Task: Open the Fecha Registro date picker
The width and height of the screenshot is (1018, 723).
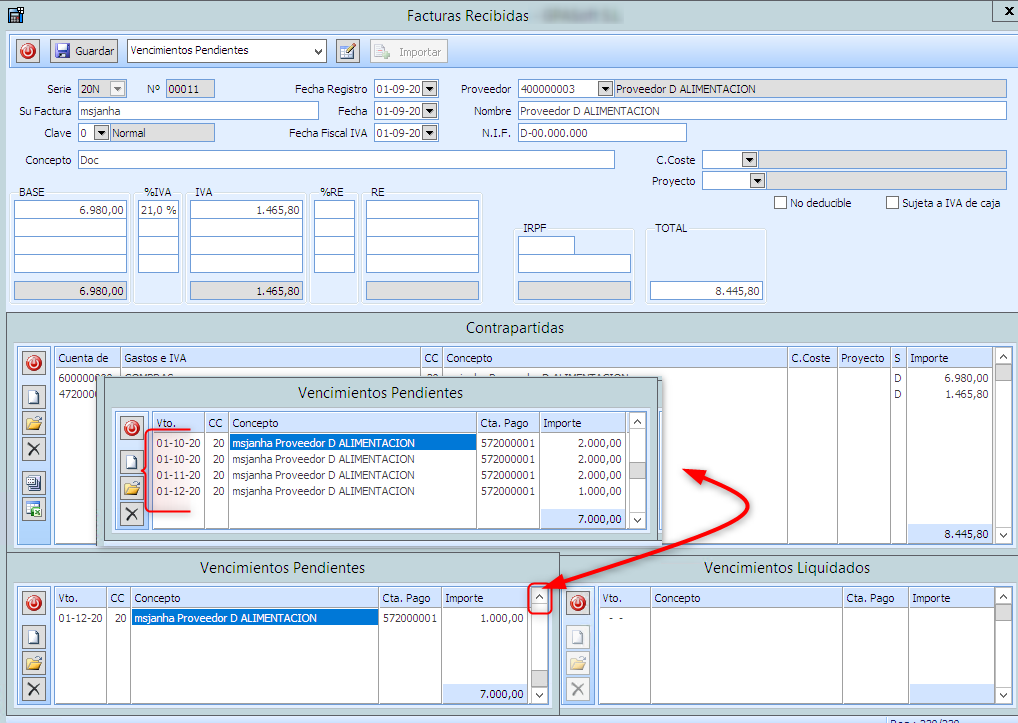Action: click(430, 89)
